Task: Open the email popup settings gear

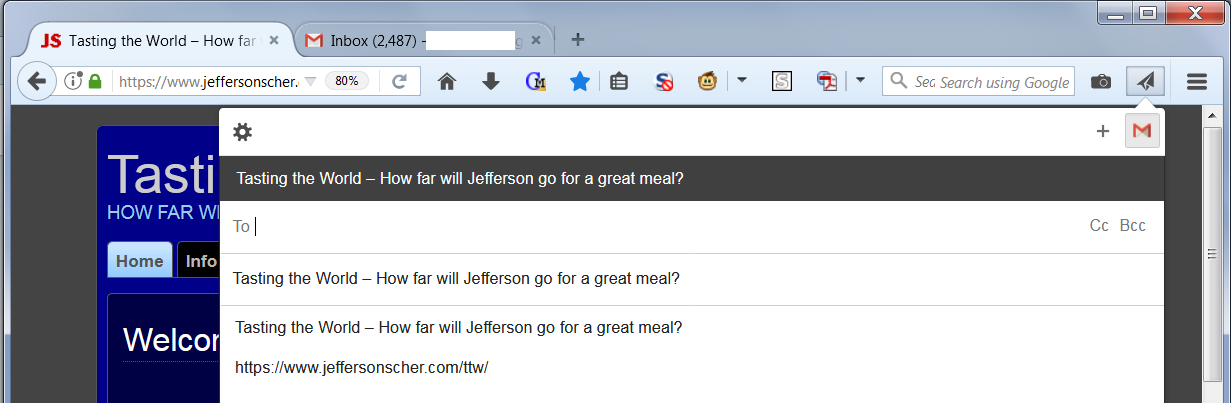Action: pyautogui.click(x=242, y=132)
